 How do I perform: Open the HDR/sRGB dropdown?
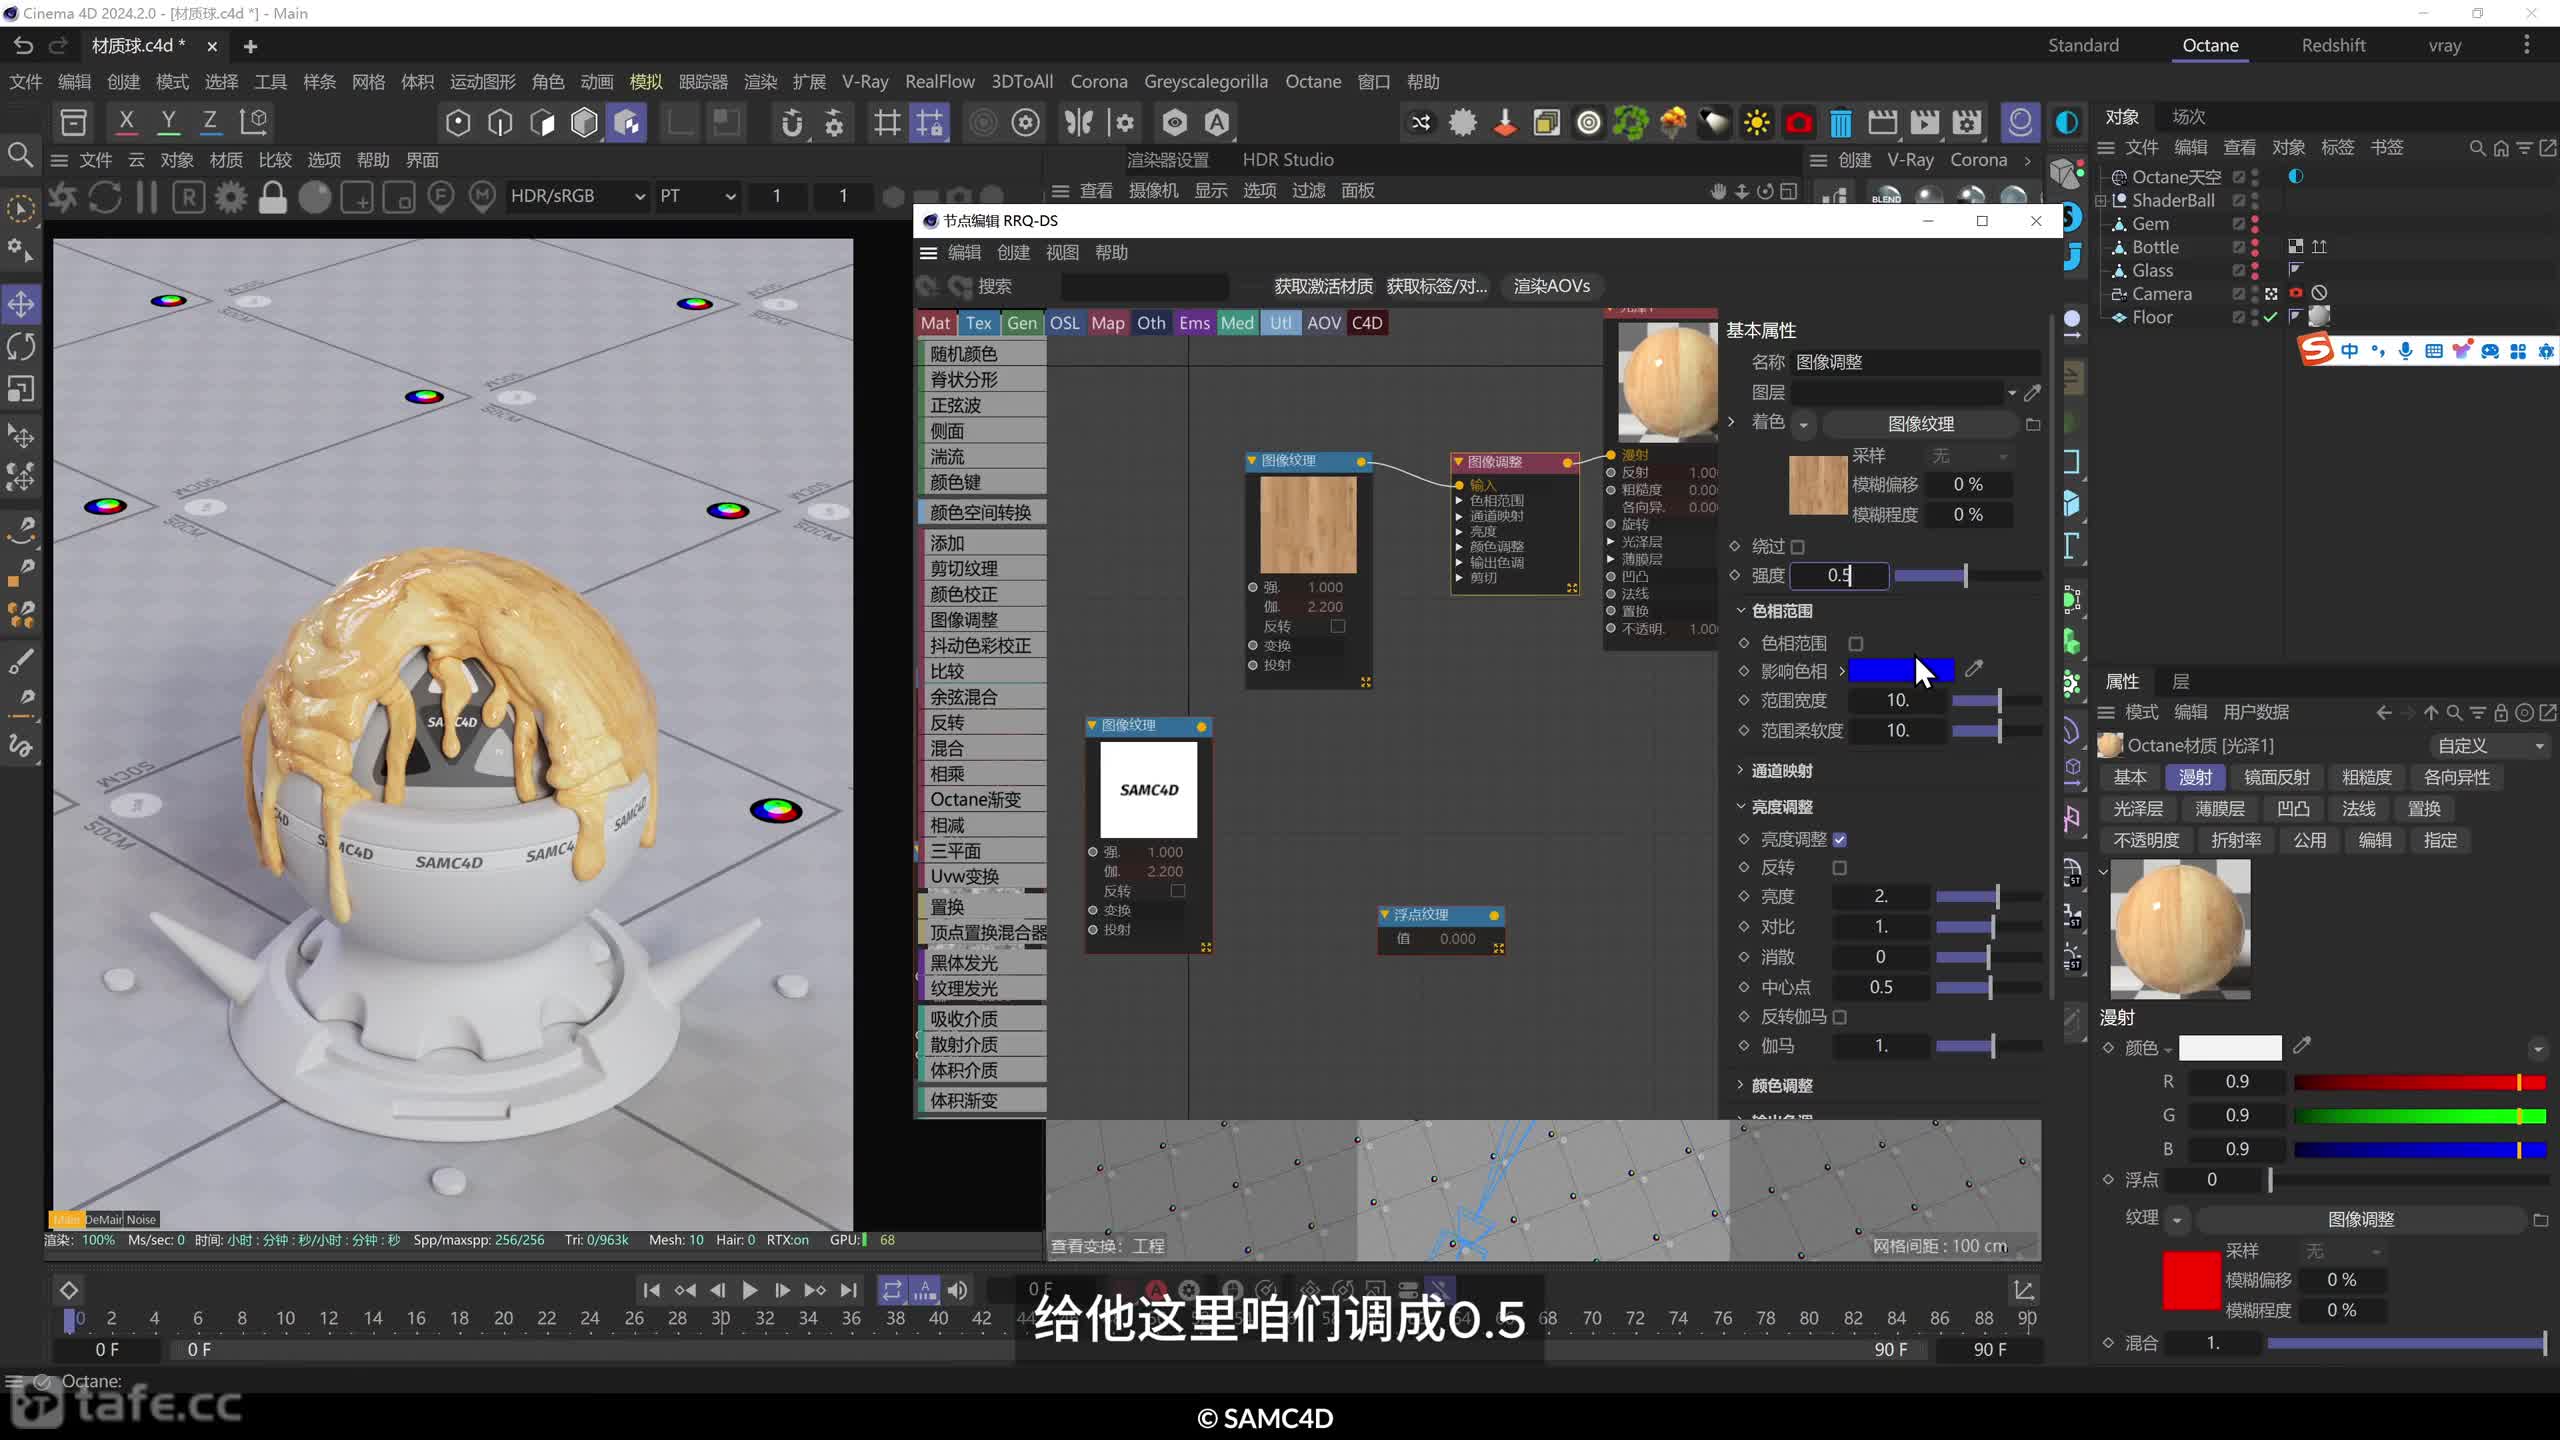click(x=577, y=196)
